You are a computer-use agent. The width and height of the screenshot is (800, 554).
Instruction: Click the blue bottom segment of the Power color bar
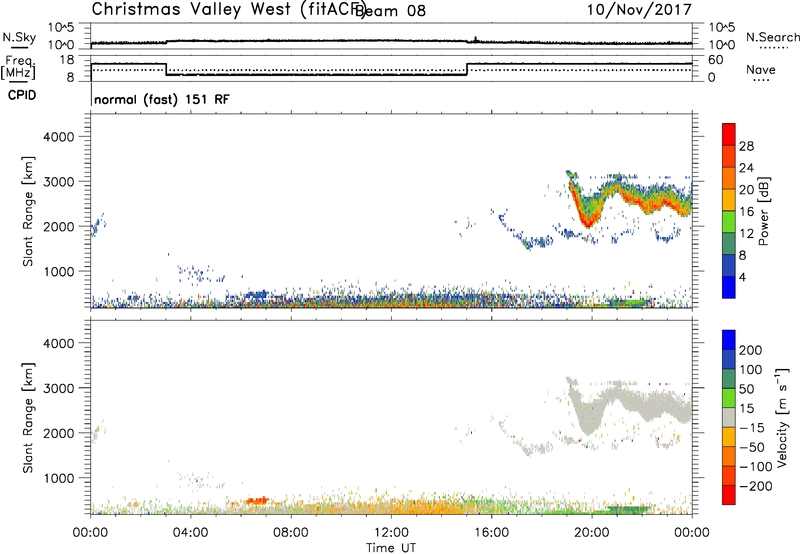point(729,287)
